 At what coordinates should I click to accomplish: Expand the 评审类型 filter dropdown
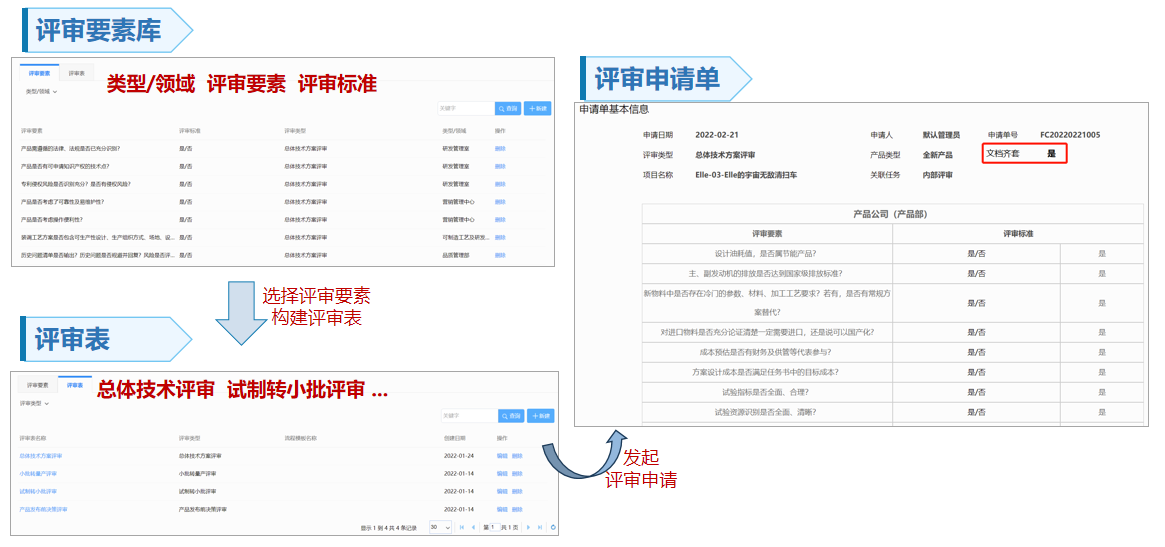click(x=34, y=403)
